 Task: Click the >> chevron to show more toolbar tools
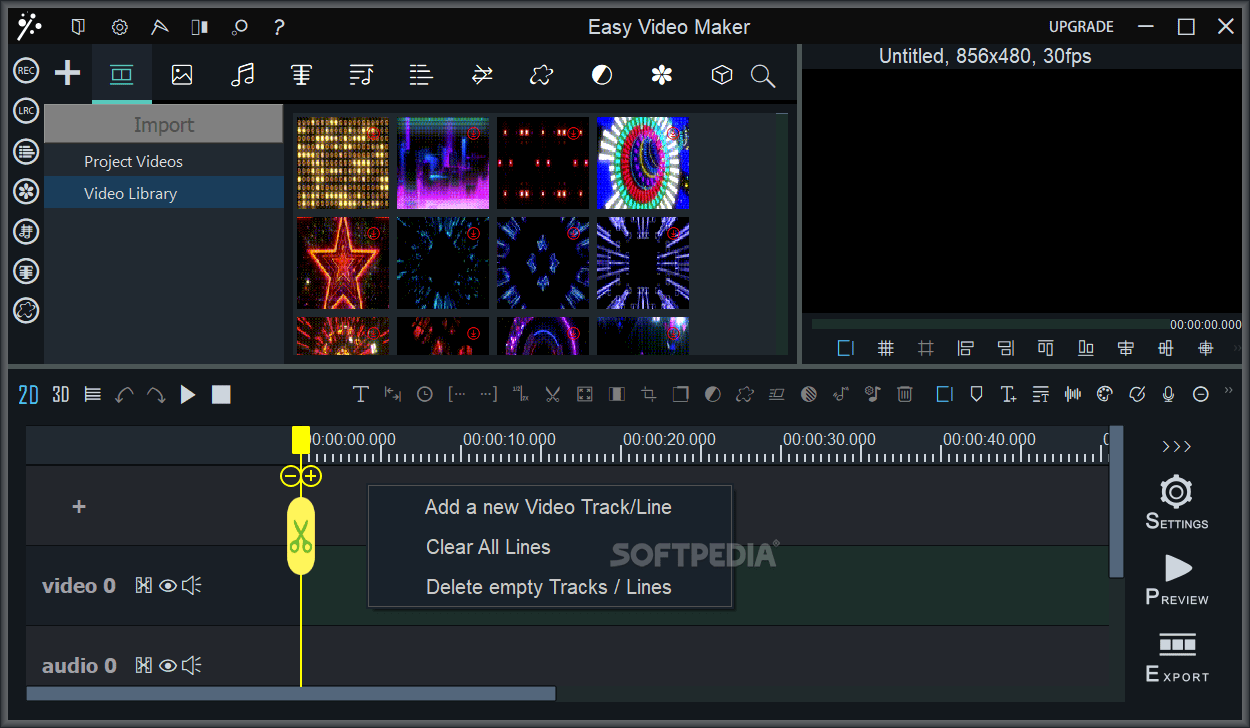1228,390
